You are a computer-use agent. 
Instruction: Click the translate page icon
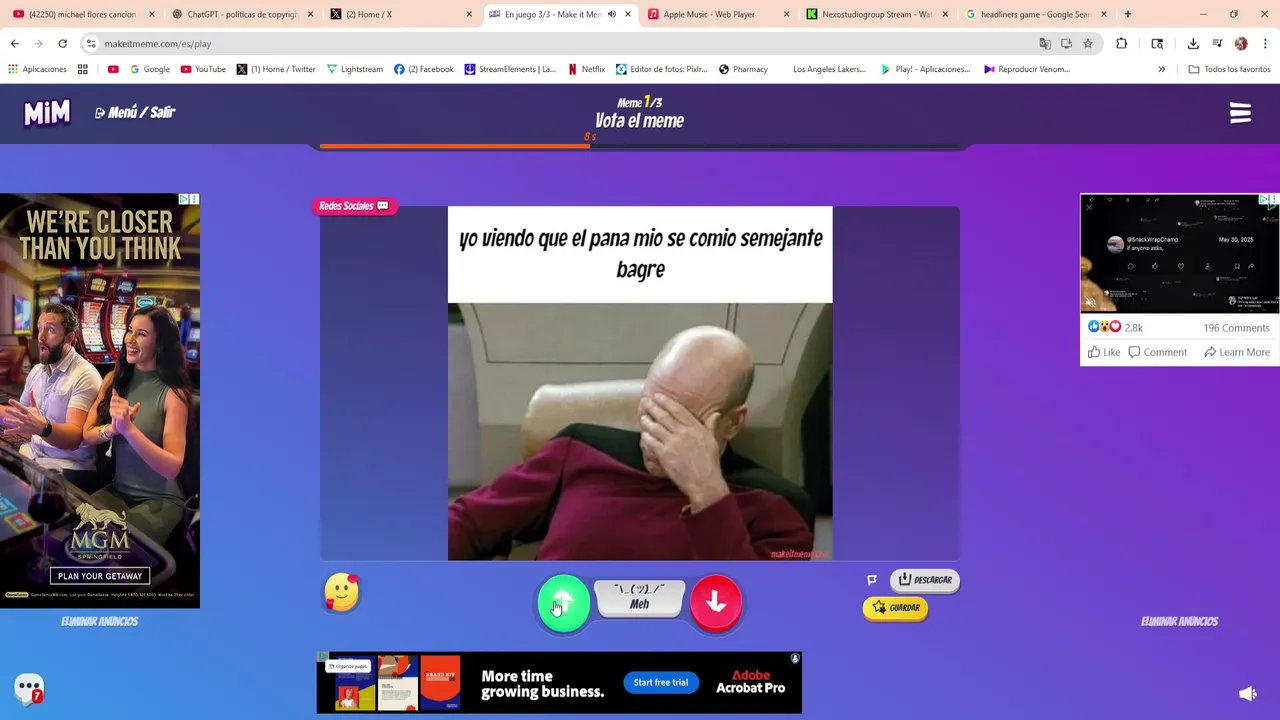click(x=1045, y=43)
